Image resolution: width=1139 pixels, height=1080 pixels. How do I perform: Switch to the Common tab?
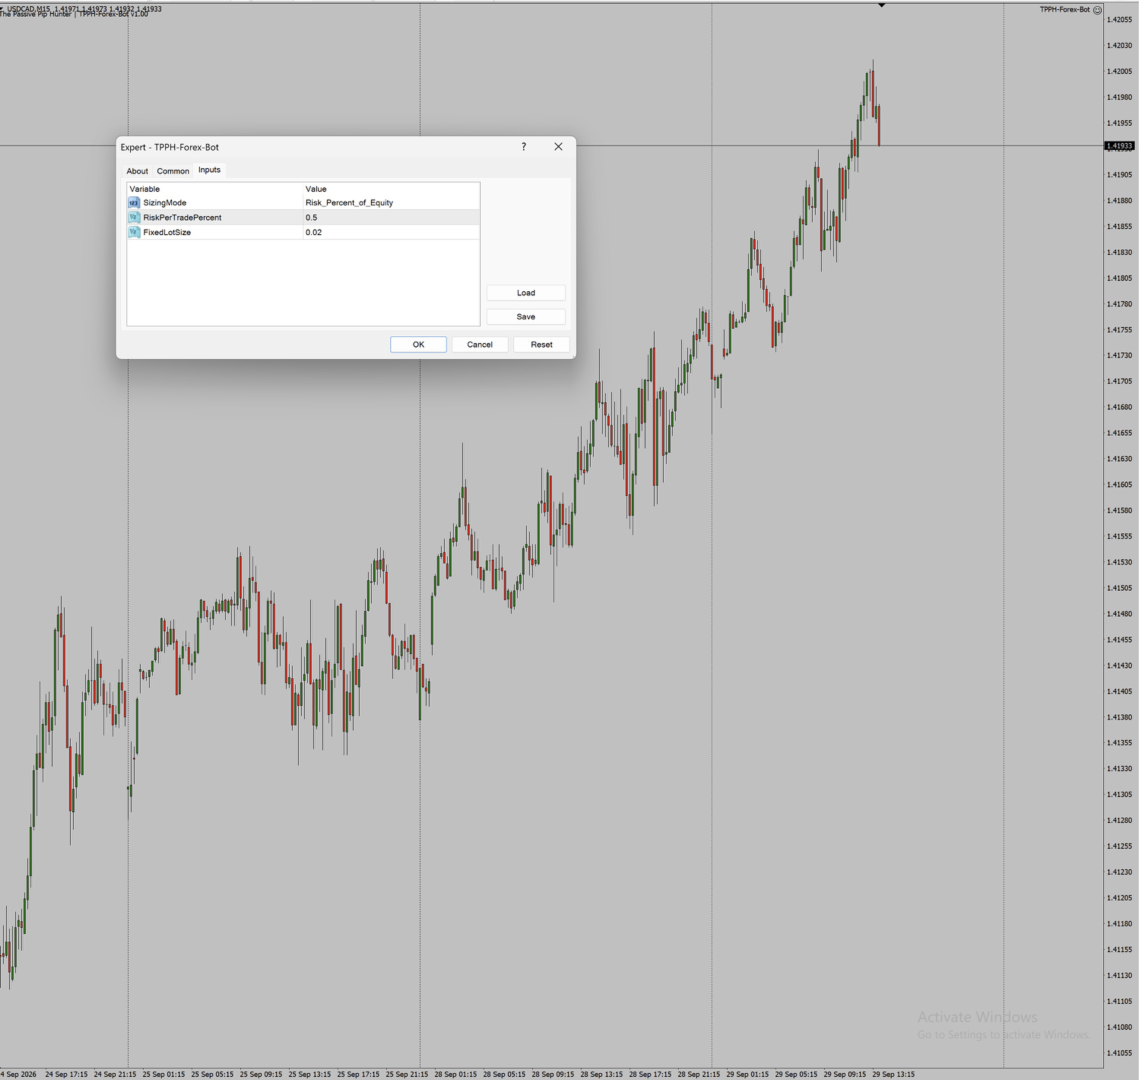(173, 171)
